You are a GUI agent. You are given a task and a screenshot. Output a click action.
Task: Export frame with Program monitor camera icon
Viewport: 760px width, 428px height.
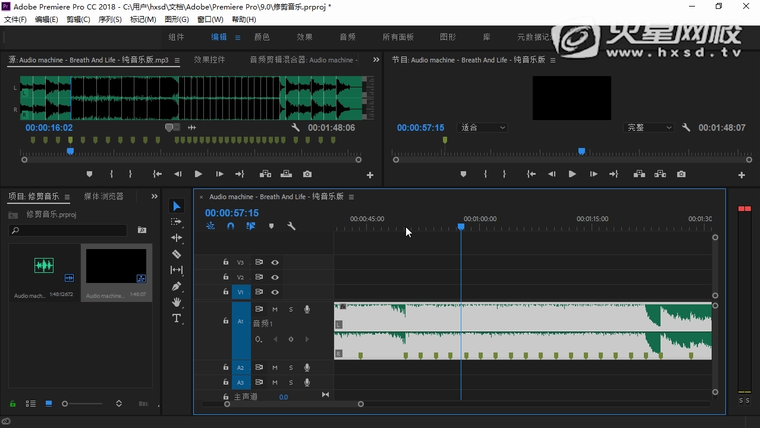[681, 174]
